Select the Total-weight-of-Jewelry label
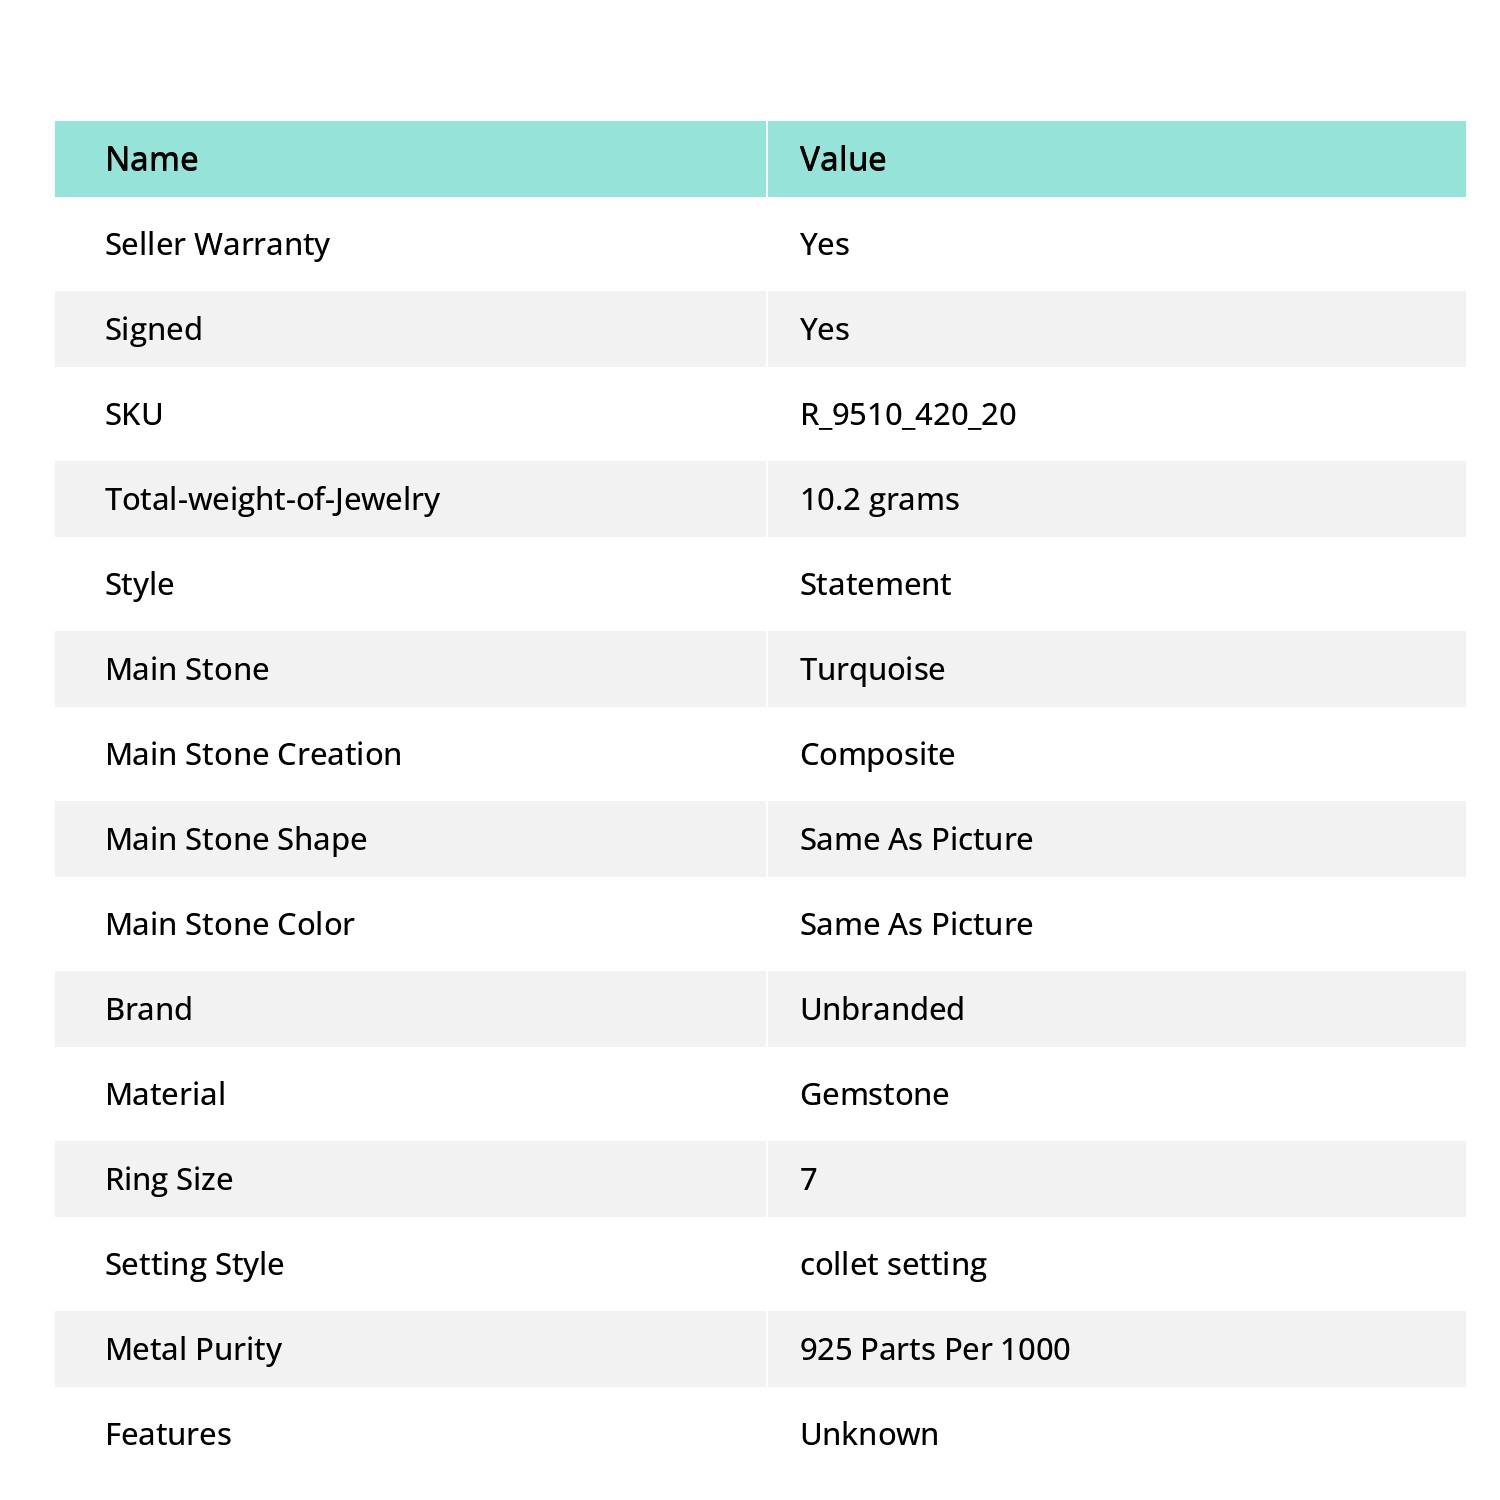 [x=273, y=499]
